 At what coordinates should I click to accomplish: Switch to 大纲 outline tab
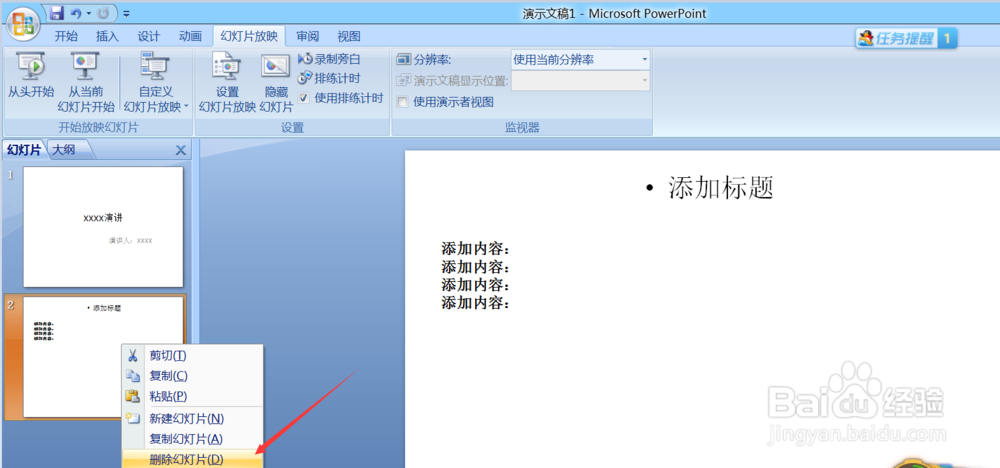pos(64,150)
